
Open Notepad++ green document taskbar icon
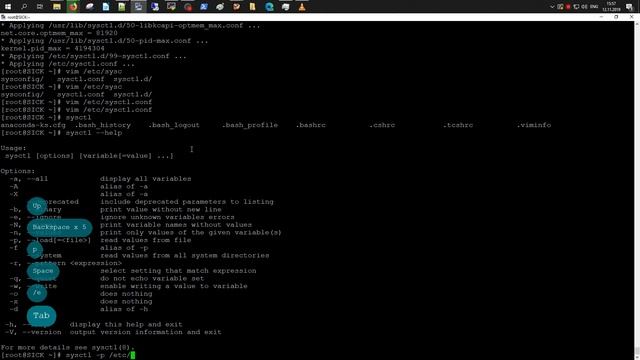pyautogui.click(x=122, y=7)
